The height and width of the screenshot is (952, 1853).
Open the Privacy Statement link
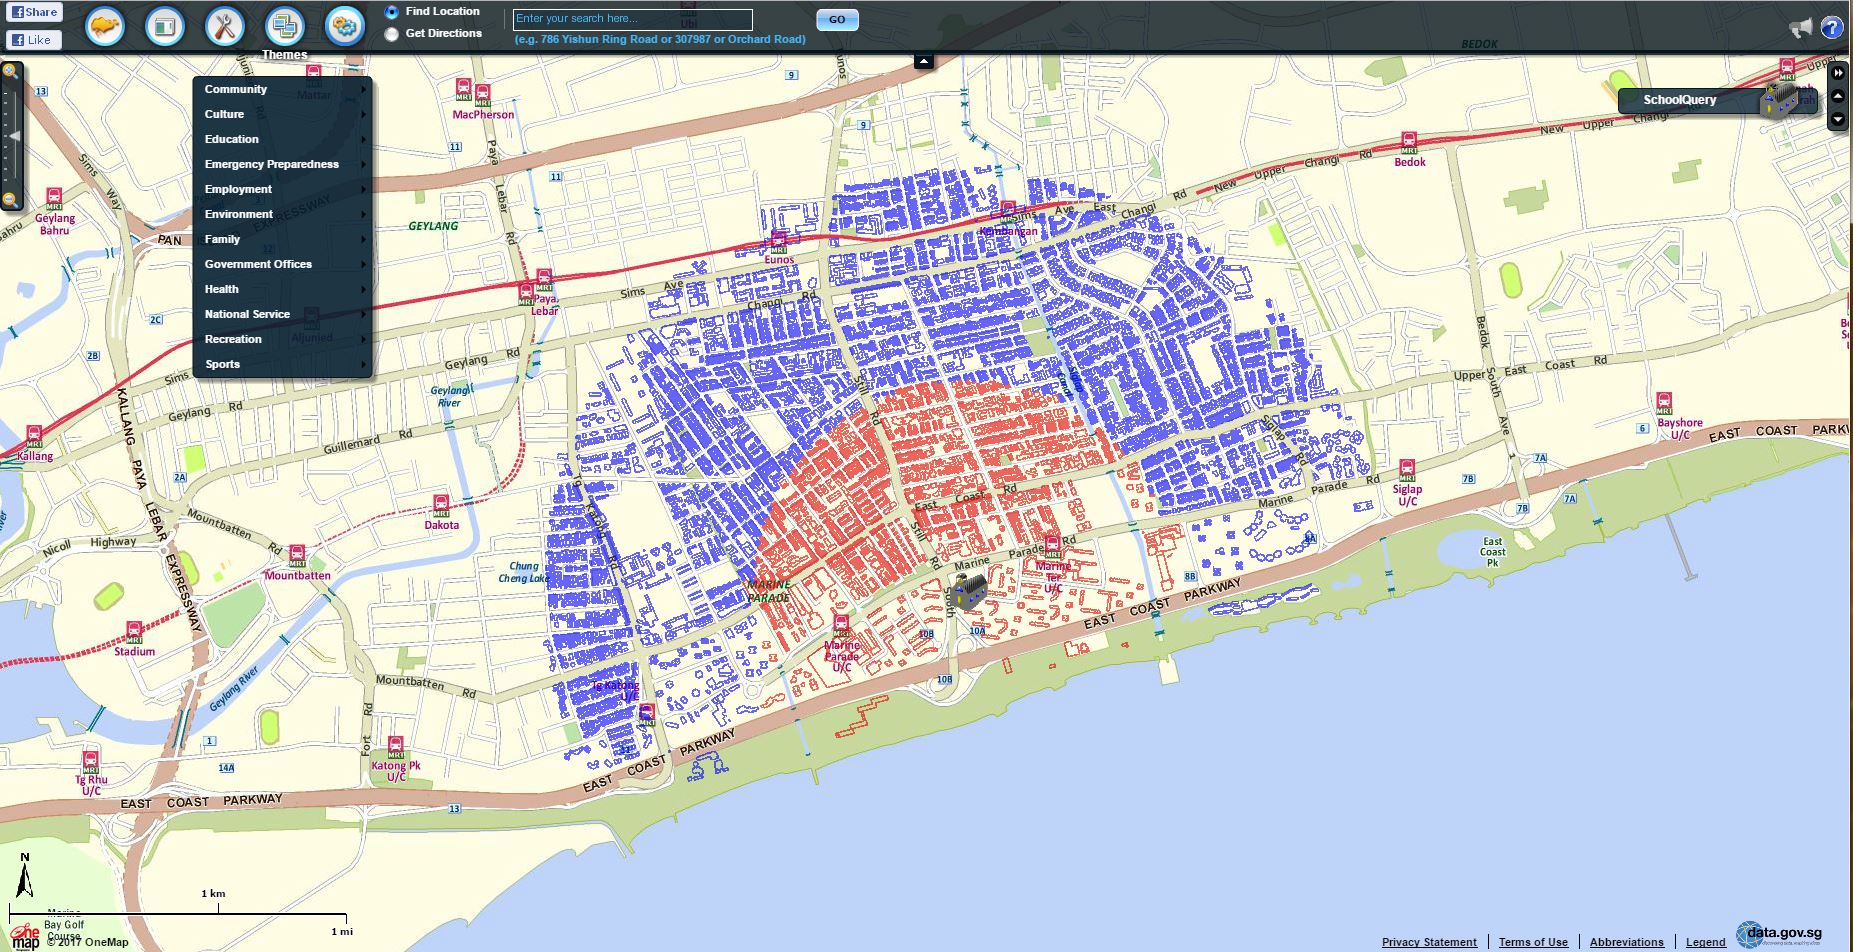pos(1429,942)
